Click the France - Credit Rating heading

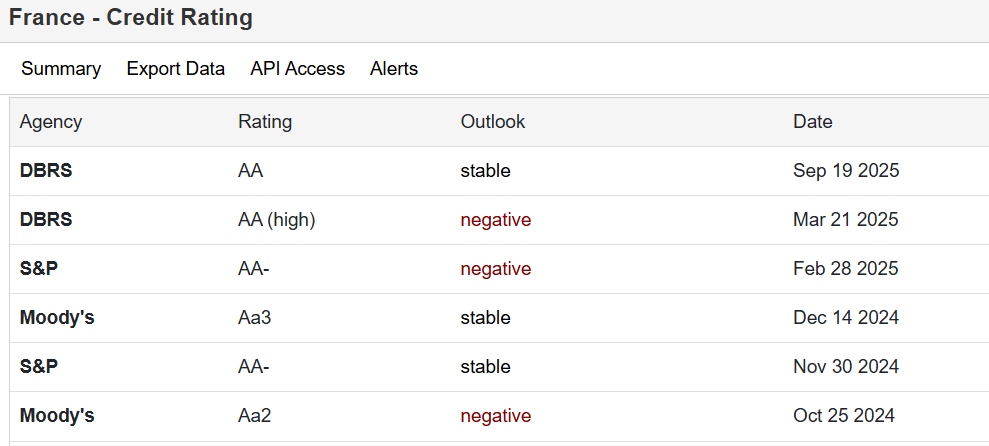(x=131, y=18)
